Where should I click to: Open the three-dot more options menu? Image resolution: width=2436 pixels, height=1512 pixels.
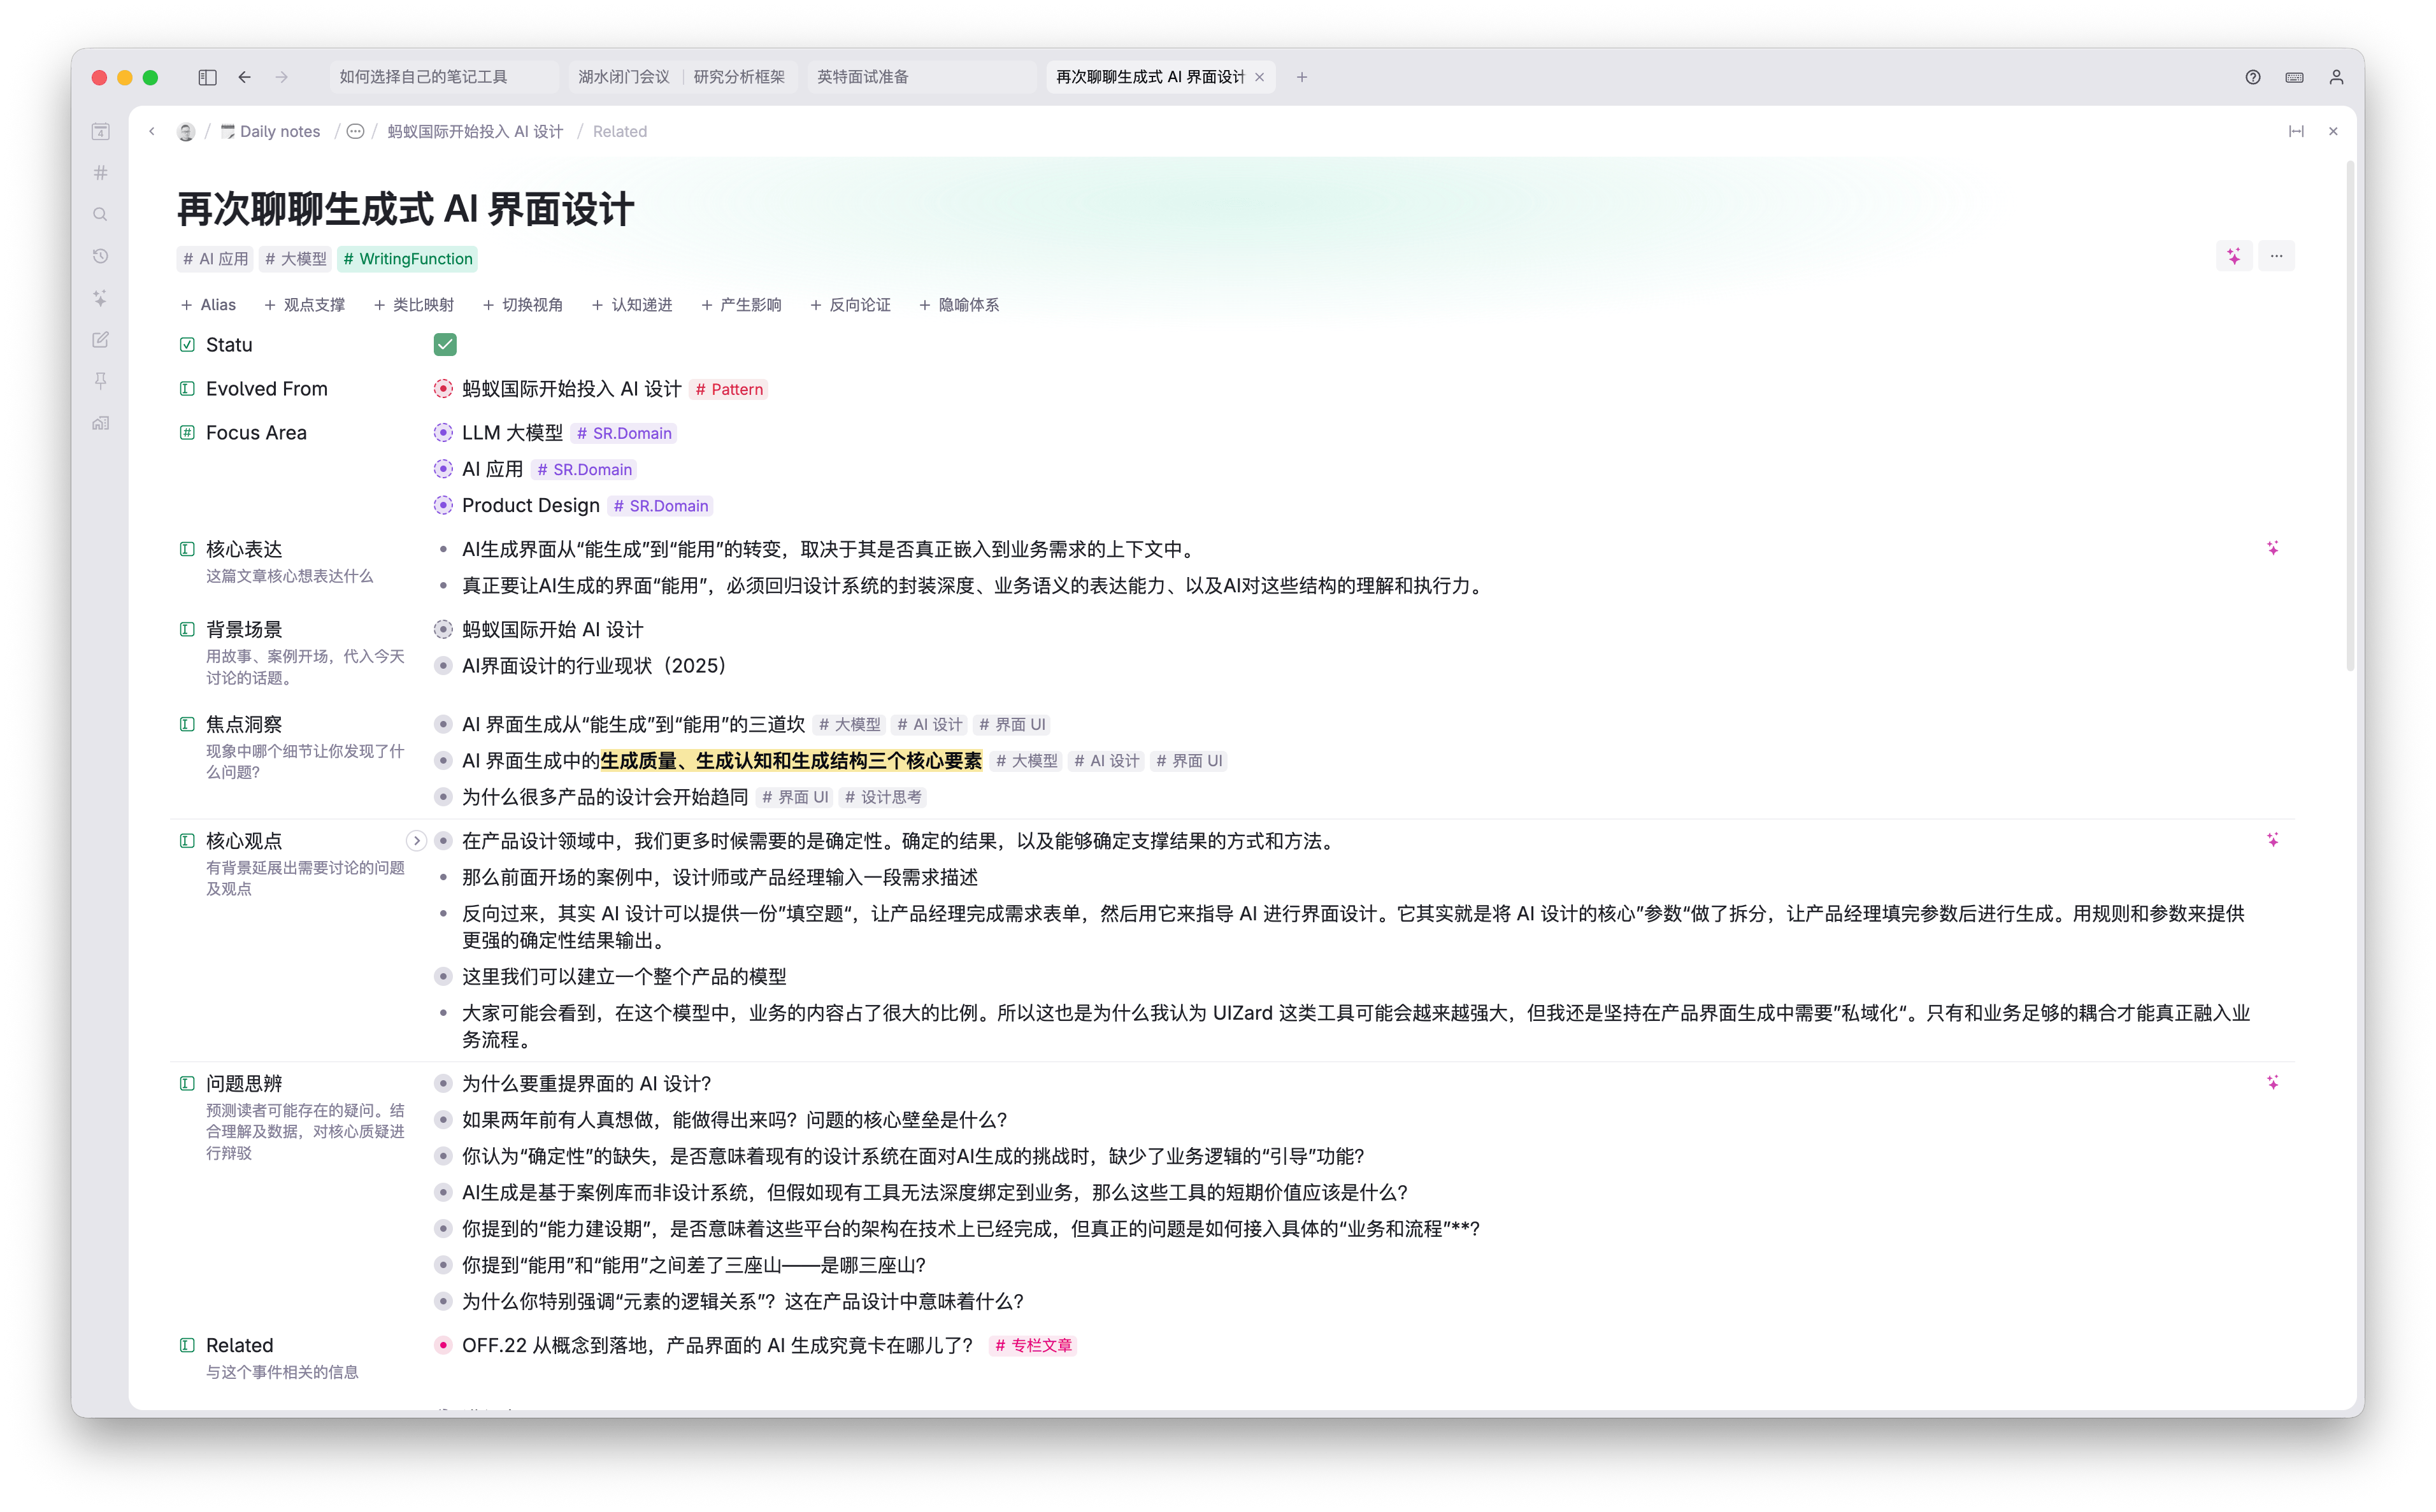pyautogui.click(x=2276, y=257)
